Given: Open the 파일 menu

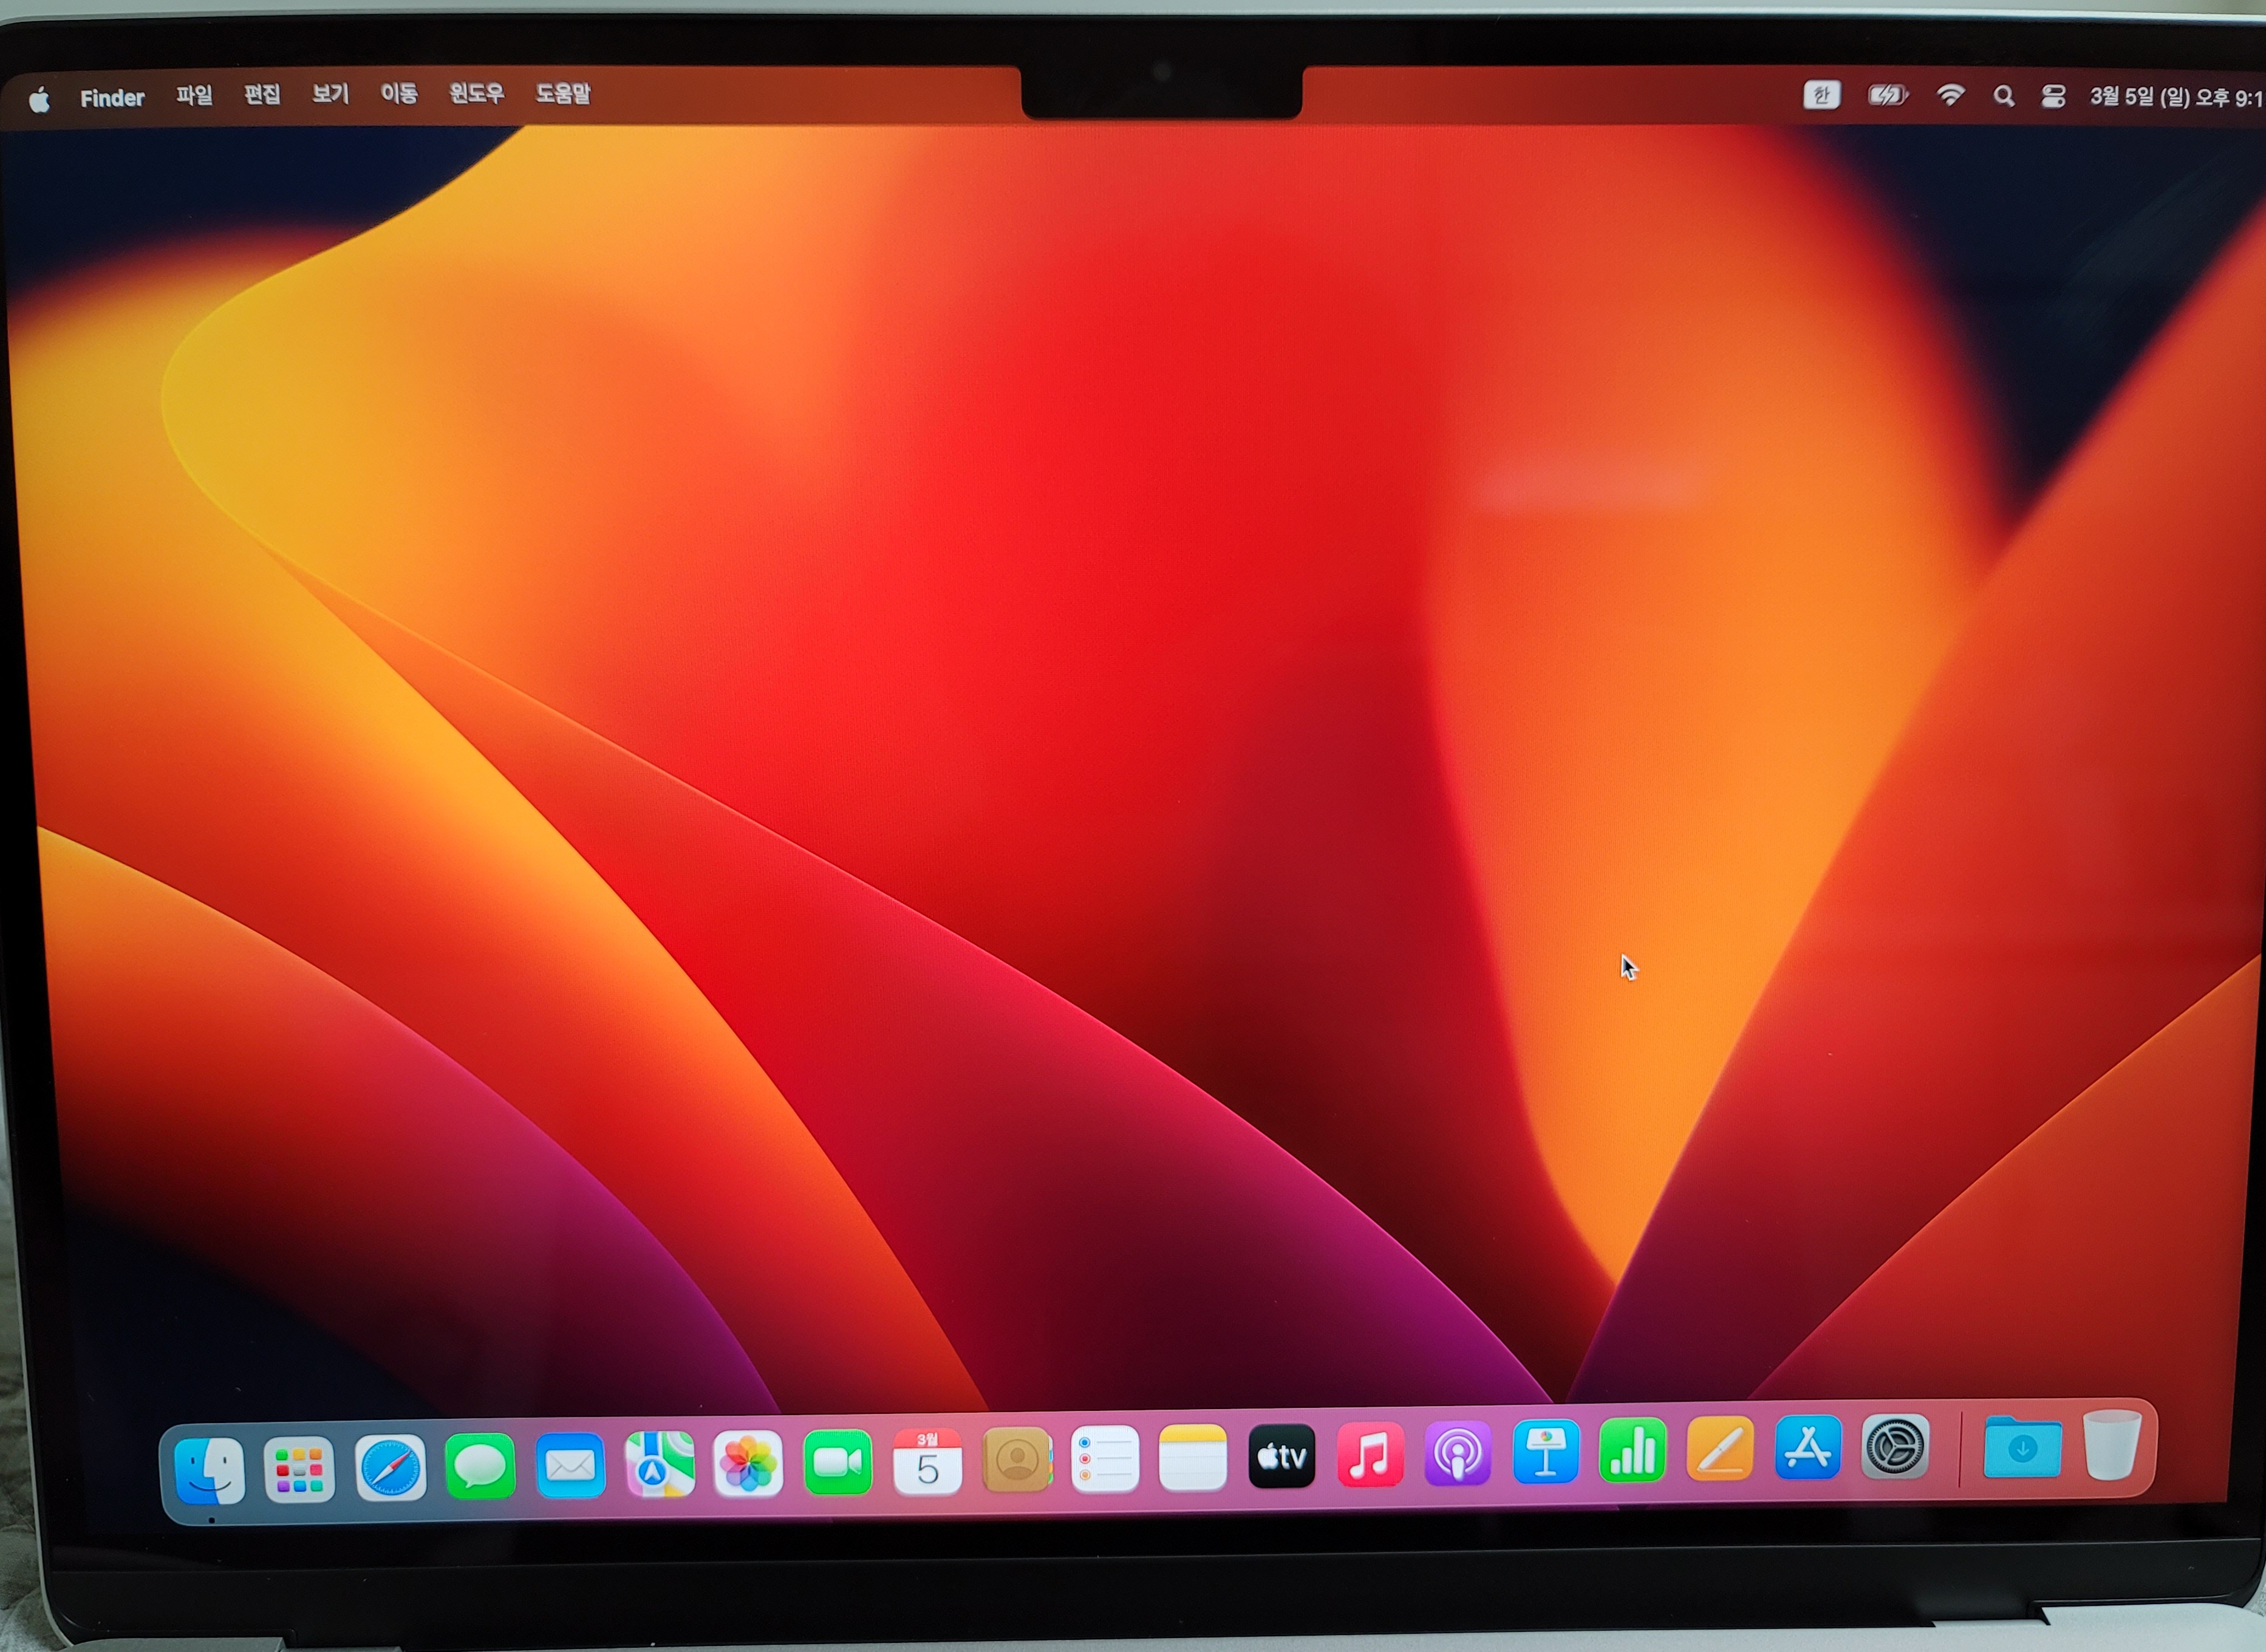Looking at the screenshot, I should pyautogui.click(x=194, y=95).
